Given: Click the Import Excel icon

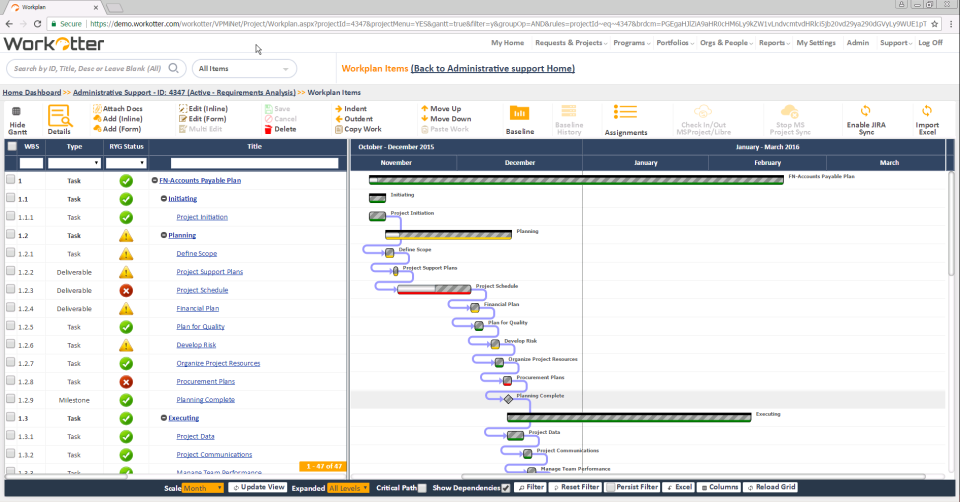Looking at the screenshot, I should pos(927,111).
